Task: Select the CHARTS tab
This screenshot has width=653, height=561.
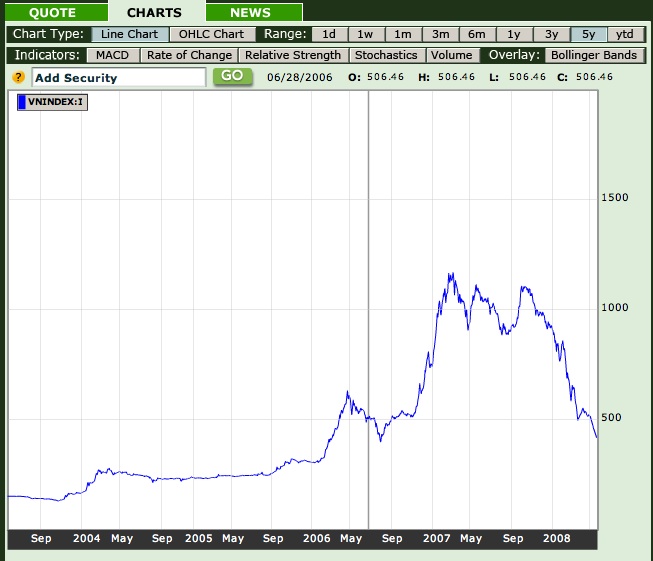Action: (154, 13)
